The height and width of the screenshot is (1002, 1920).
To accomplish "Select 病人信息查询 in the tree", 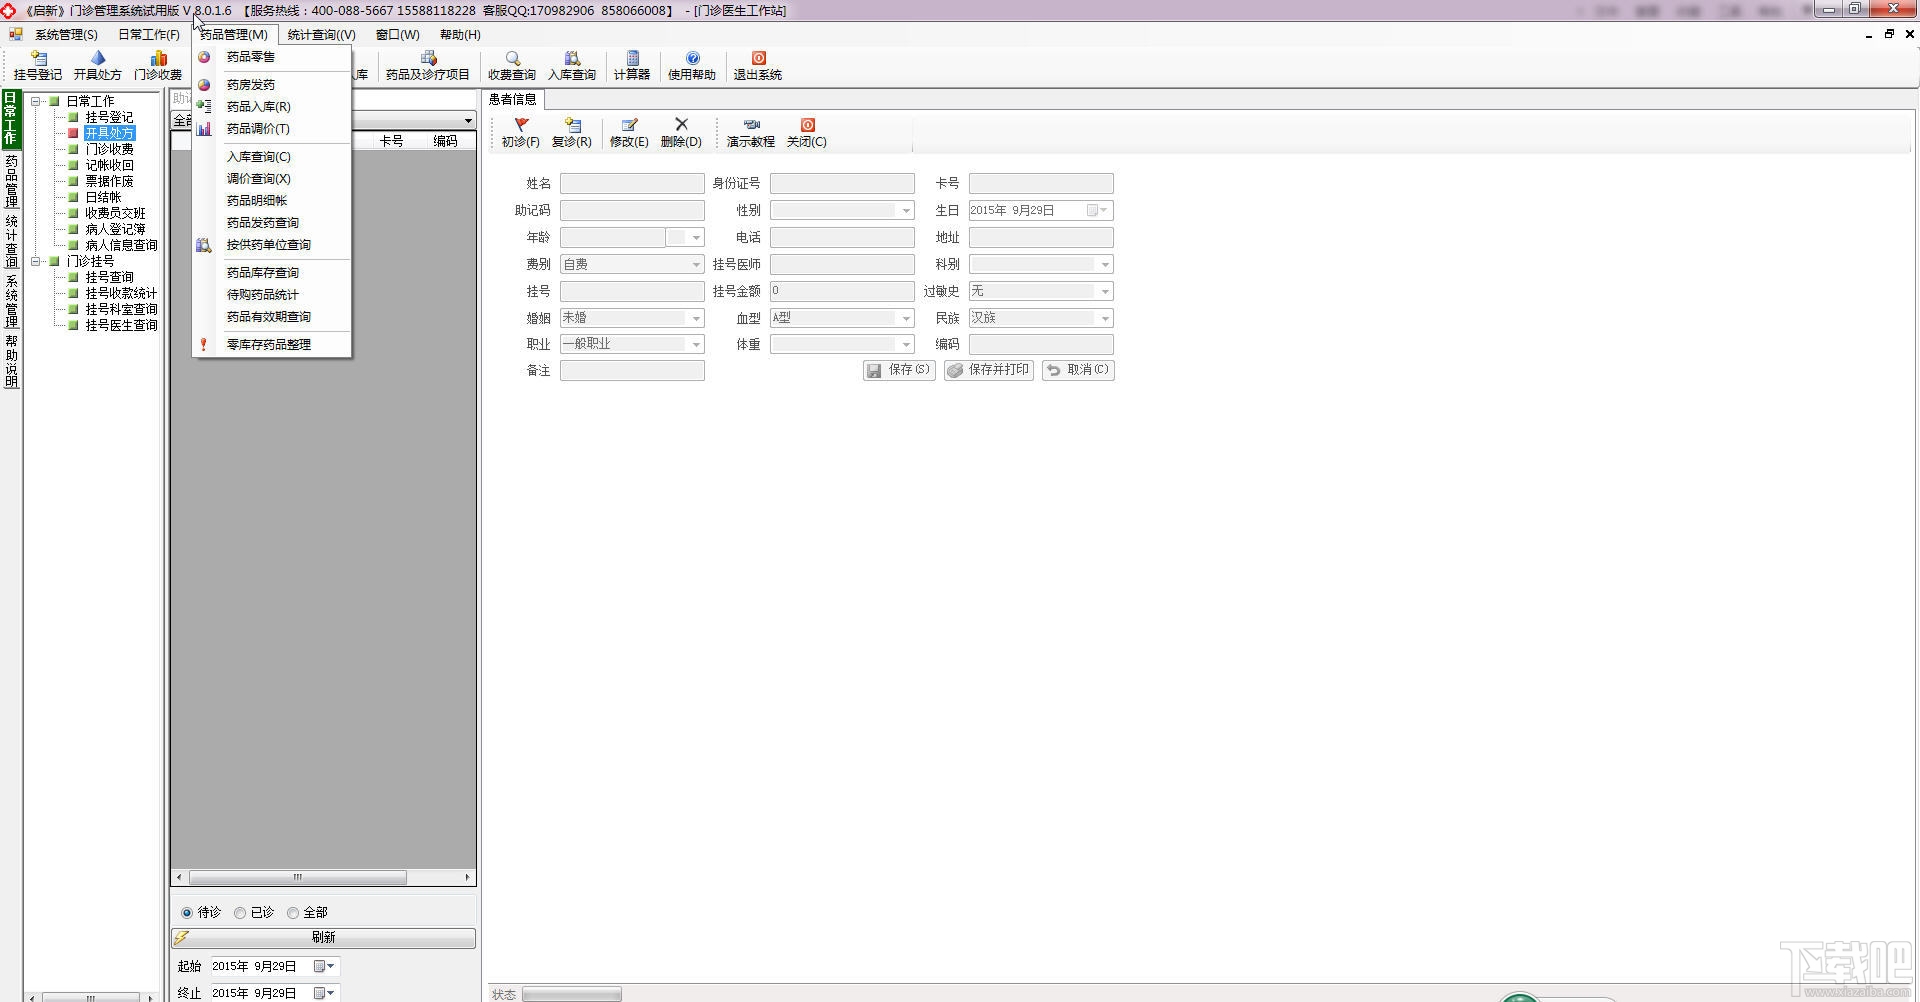I will [x=121, y=245].
